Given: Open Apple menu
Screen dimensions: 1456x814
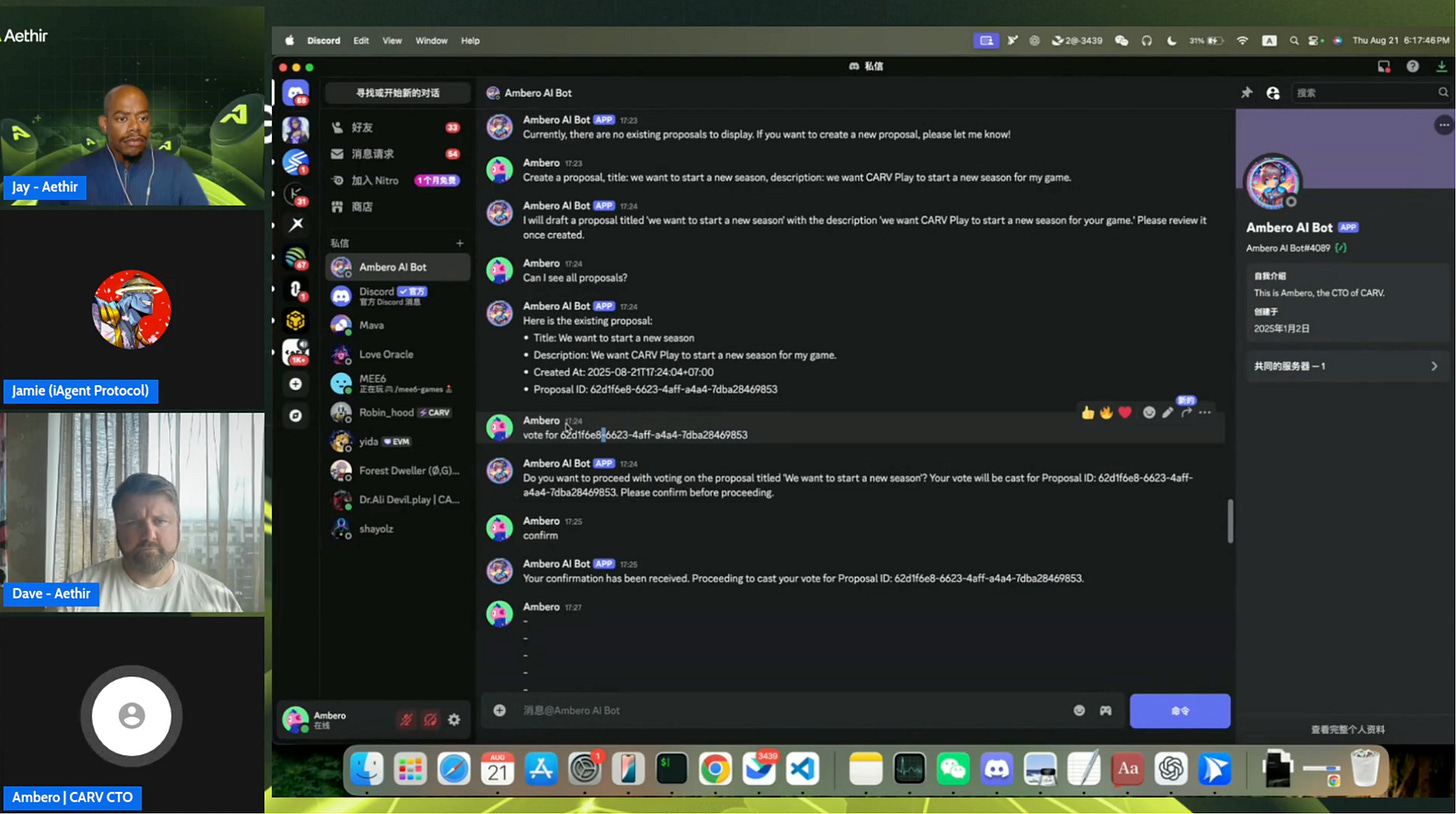Looking at the screenshot, I should click(290, 41).
